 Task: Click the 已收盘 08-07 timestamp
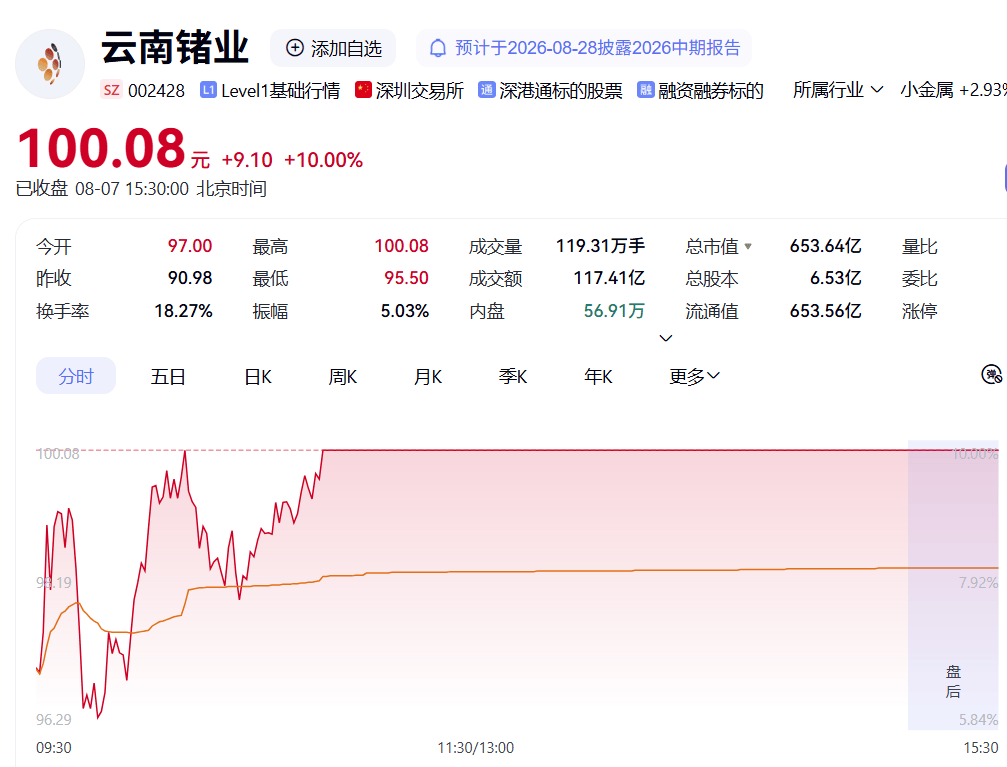141,189
